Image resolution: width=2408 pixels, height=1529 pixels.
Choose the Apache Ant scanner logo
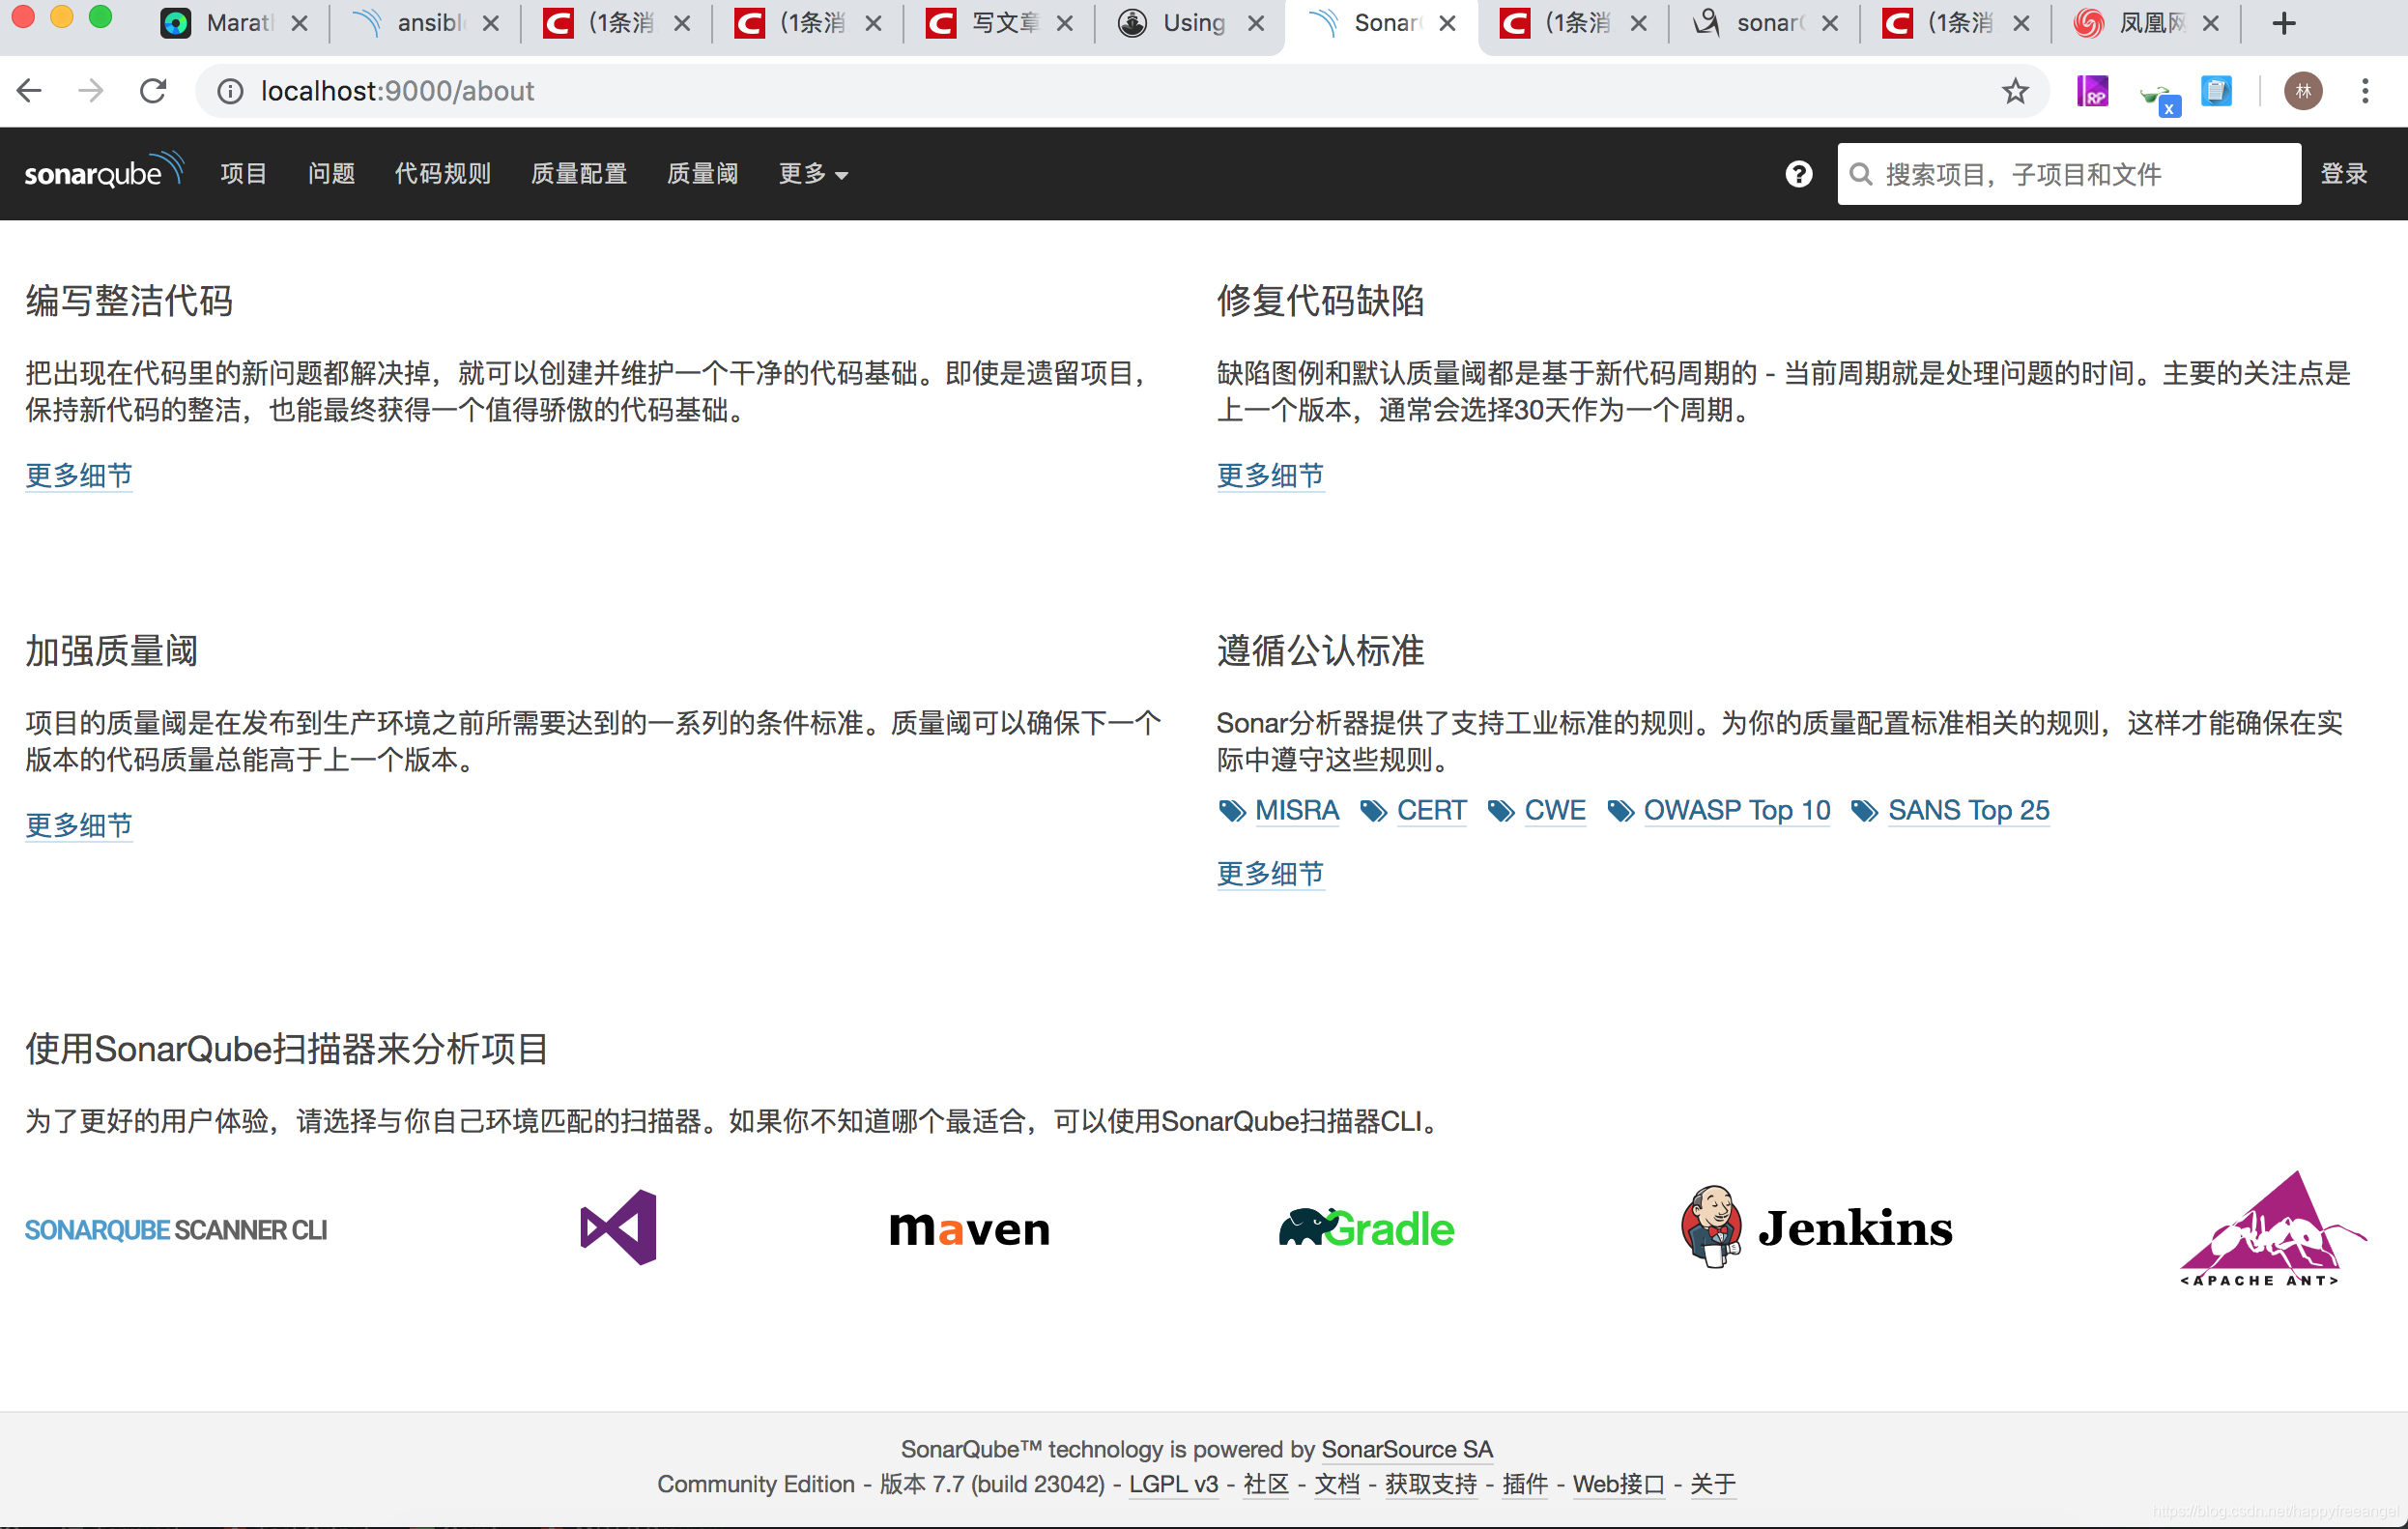click(x=2273, y=1228)
